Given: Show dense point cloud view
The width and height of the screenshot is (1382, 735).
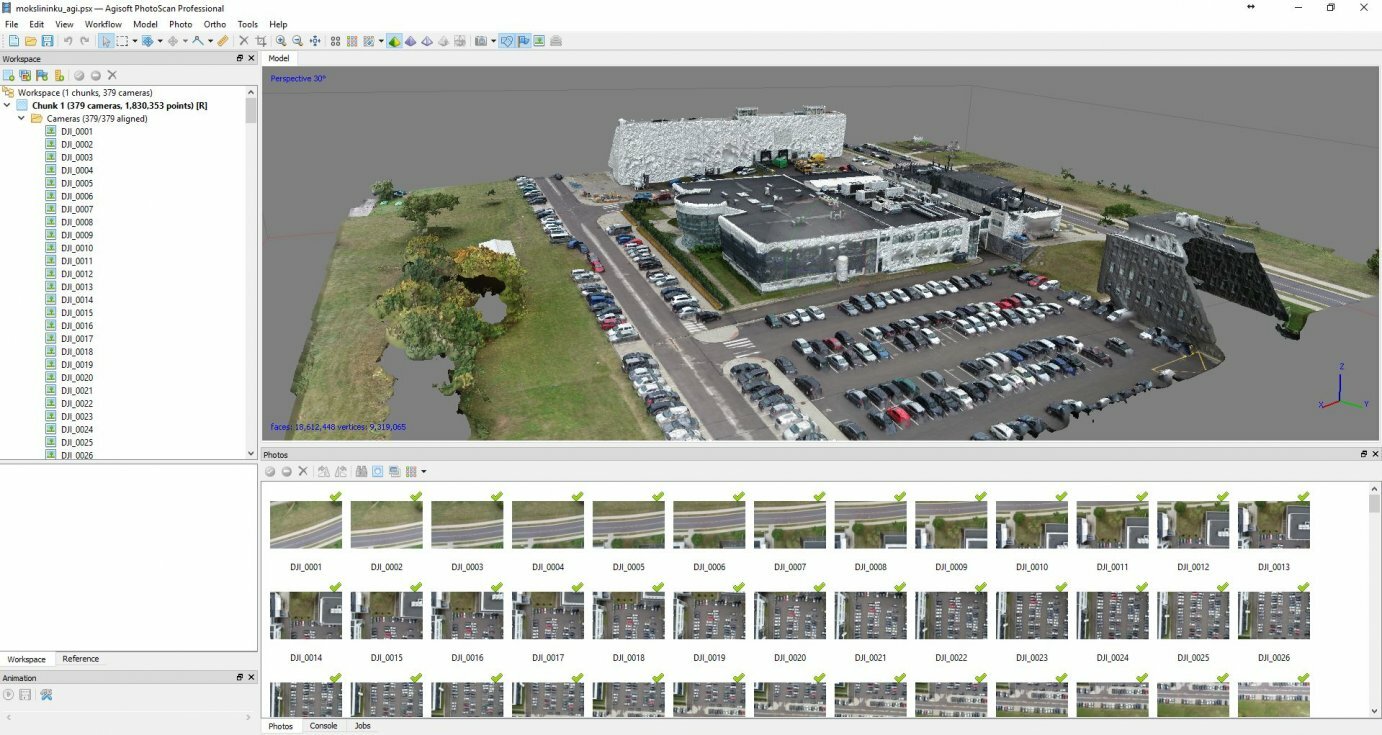Looking at the screenshot, I should (x=352, y=41).
